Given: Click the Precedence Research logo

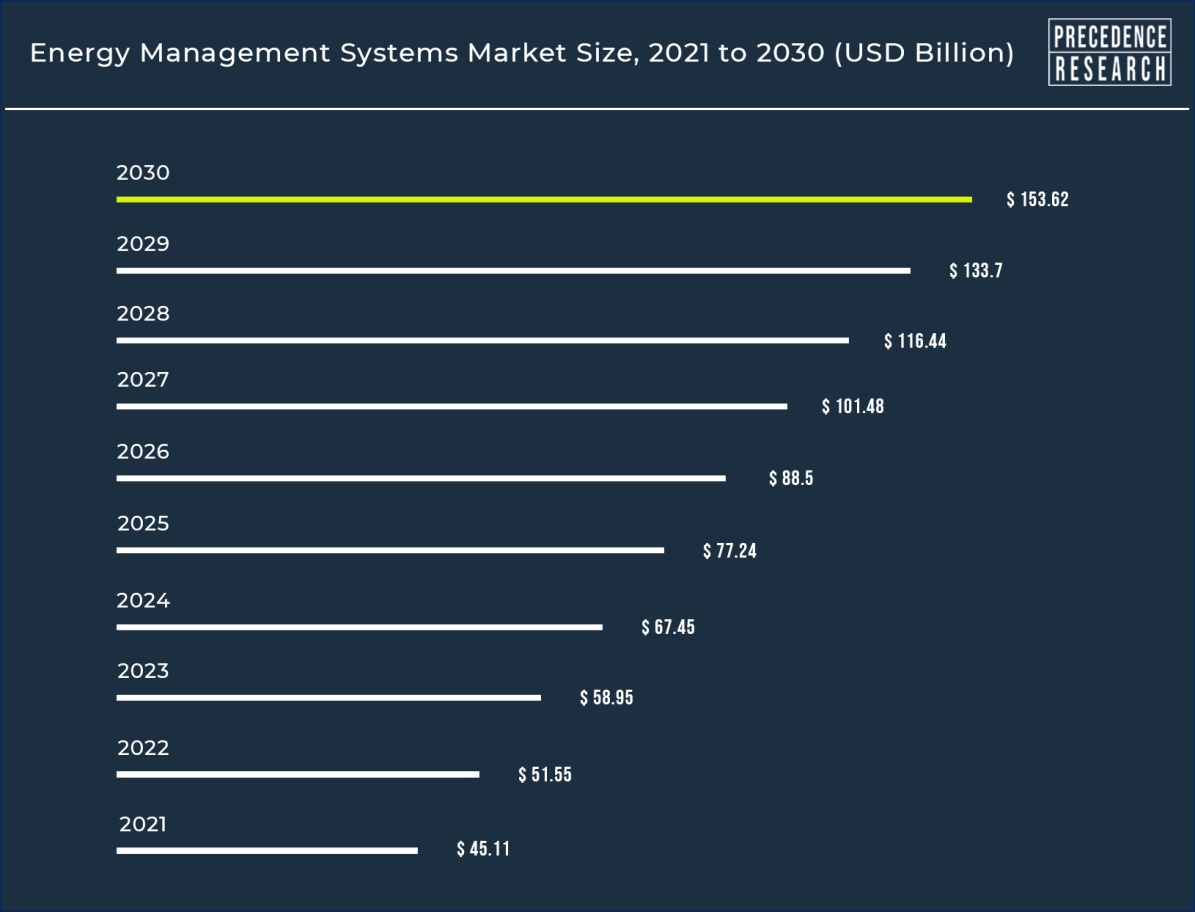Looking at the screenshot, I should point(1109,52).
